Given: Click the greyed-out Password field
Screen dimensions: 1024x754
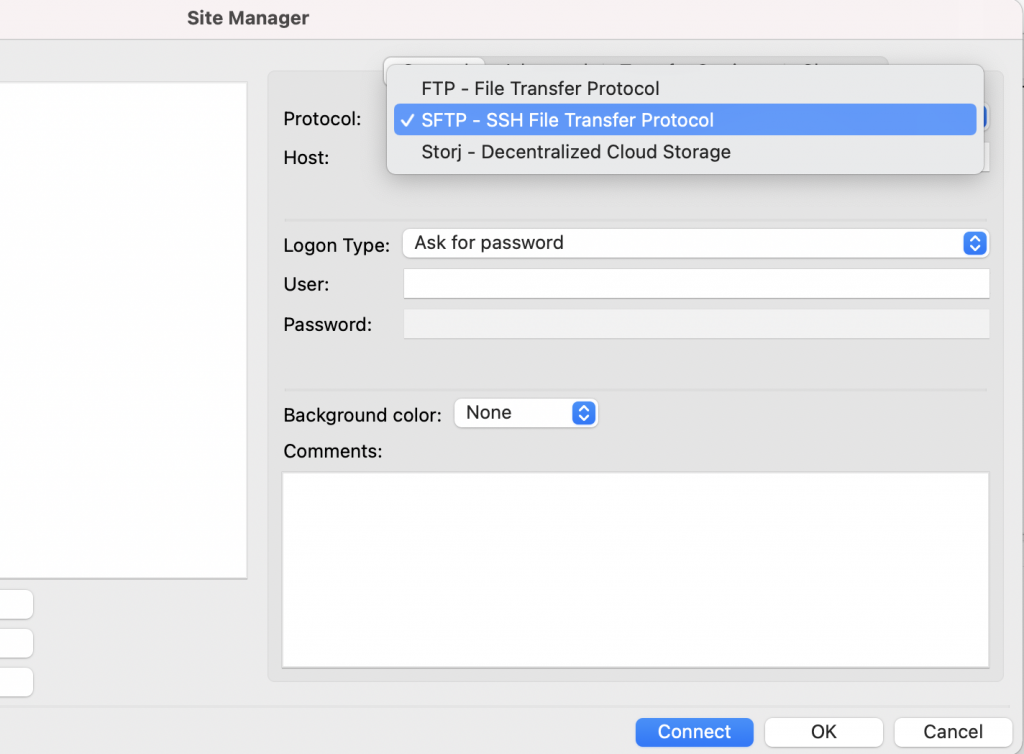Looking at the screenshot, I should pyautogui.click(x=696, y=324).
